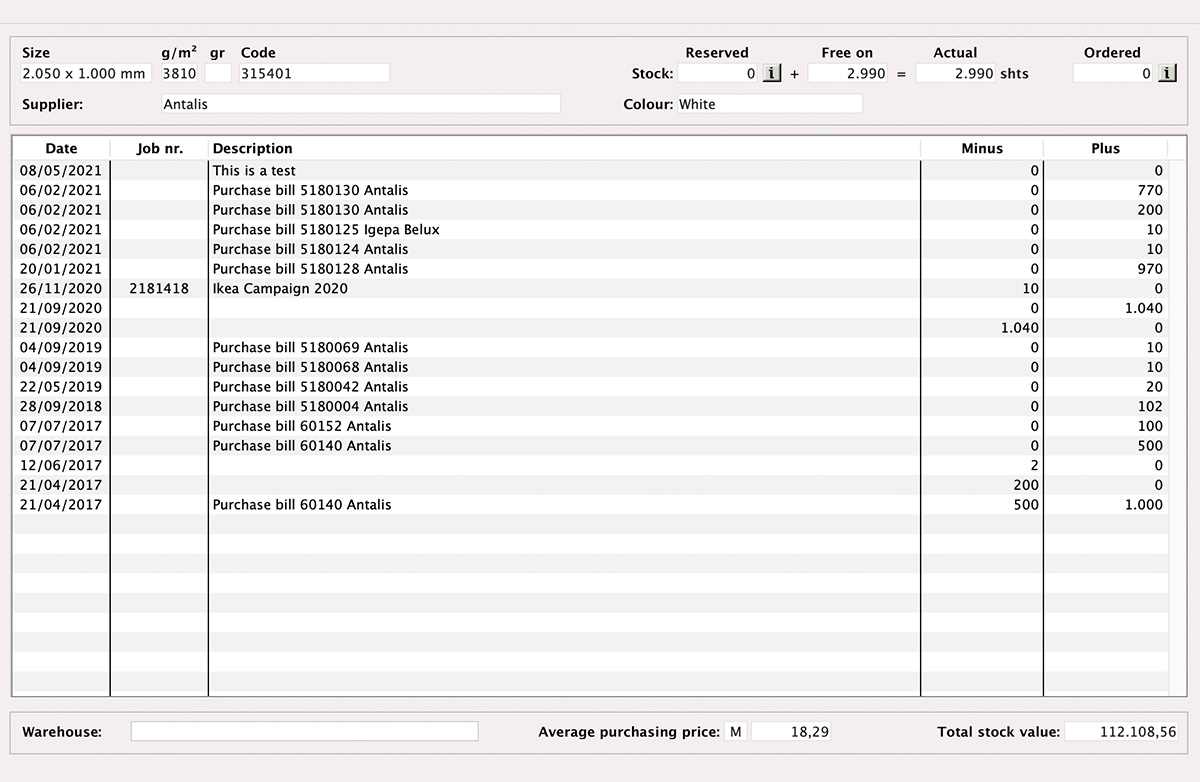Select the row 'This is a test'
This screenshot has width=1200, height=782.
[590, 171]
